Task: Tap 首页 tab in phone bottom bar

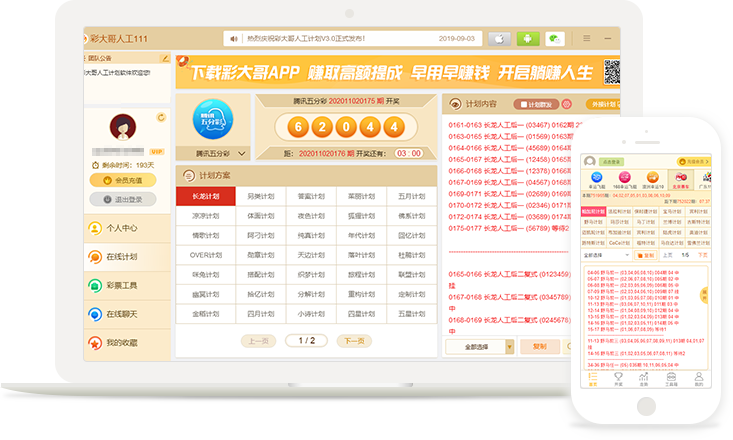Action: pos(593,379)
